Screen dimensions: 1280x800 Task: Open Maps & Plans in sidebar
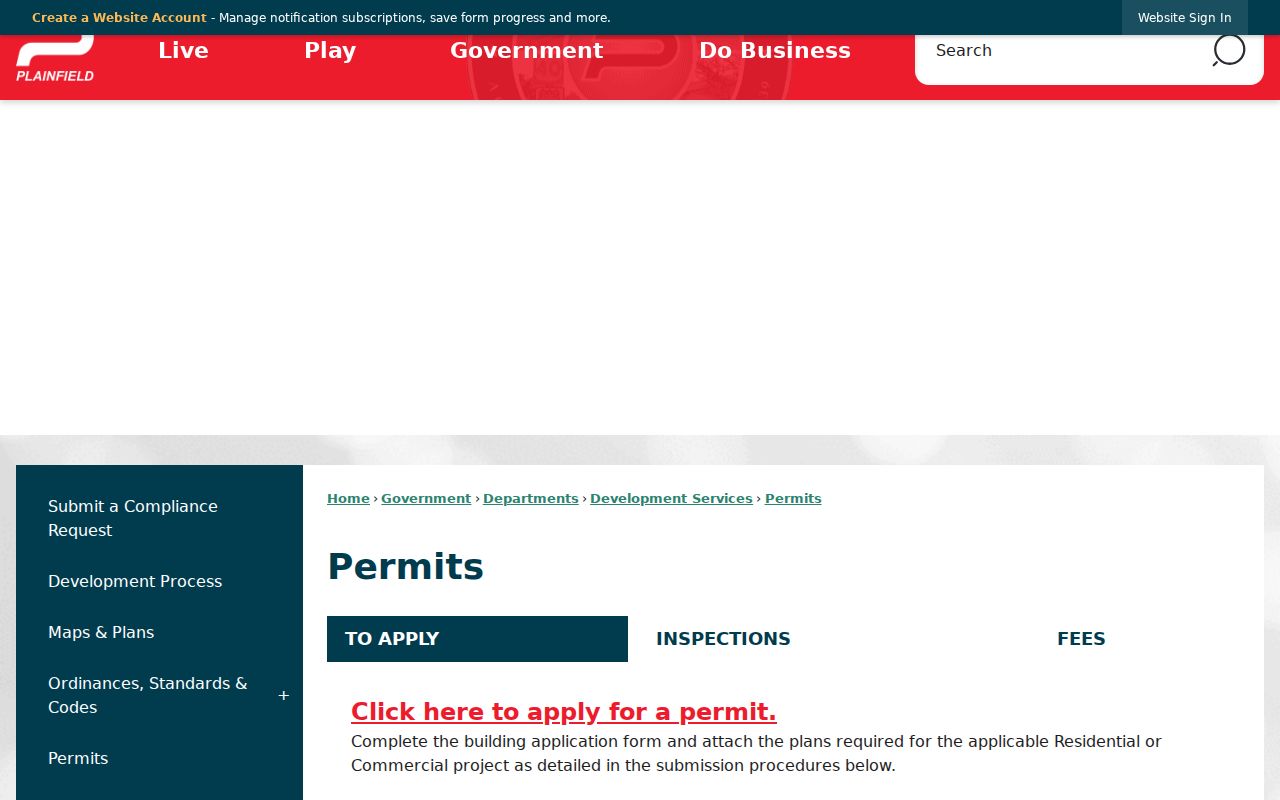point(159,632)
